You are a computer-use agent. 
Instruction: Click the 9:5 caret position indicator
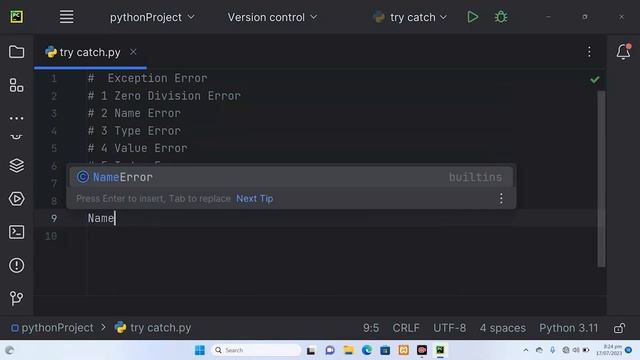pyautogui.click(x=371, y=328)
